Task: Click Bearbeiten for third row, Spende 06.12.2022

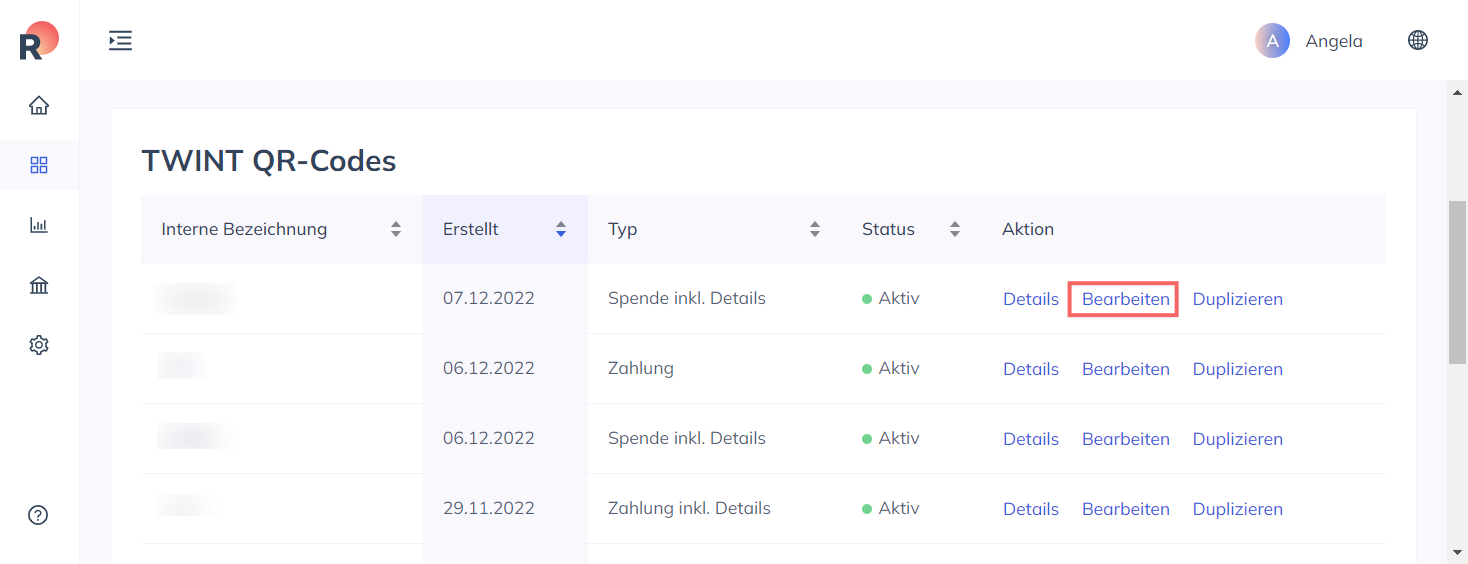Action: point(1126,439)
